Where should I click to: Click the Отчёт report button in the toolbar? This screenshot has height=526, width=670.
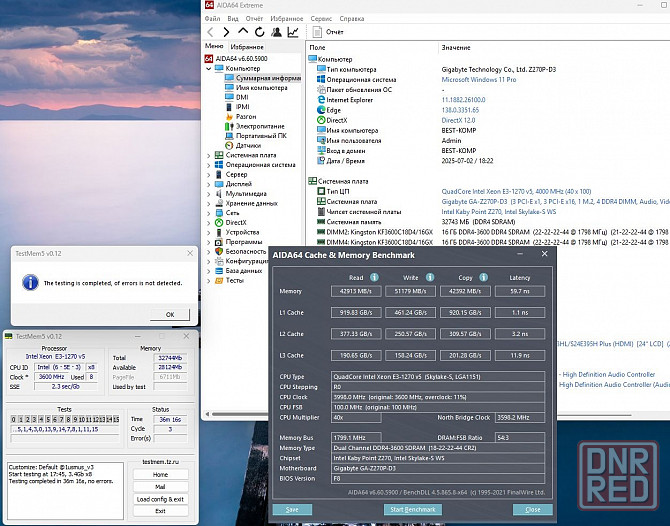[328, 32]
